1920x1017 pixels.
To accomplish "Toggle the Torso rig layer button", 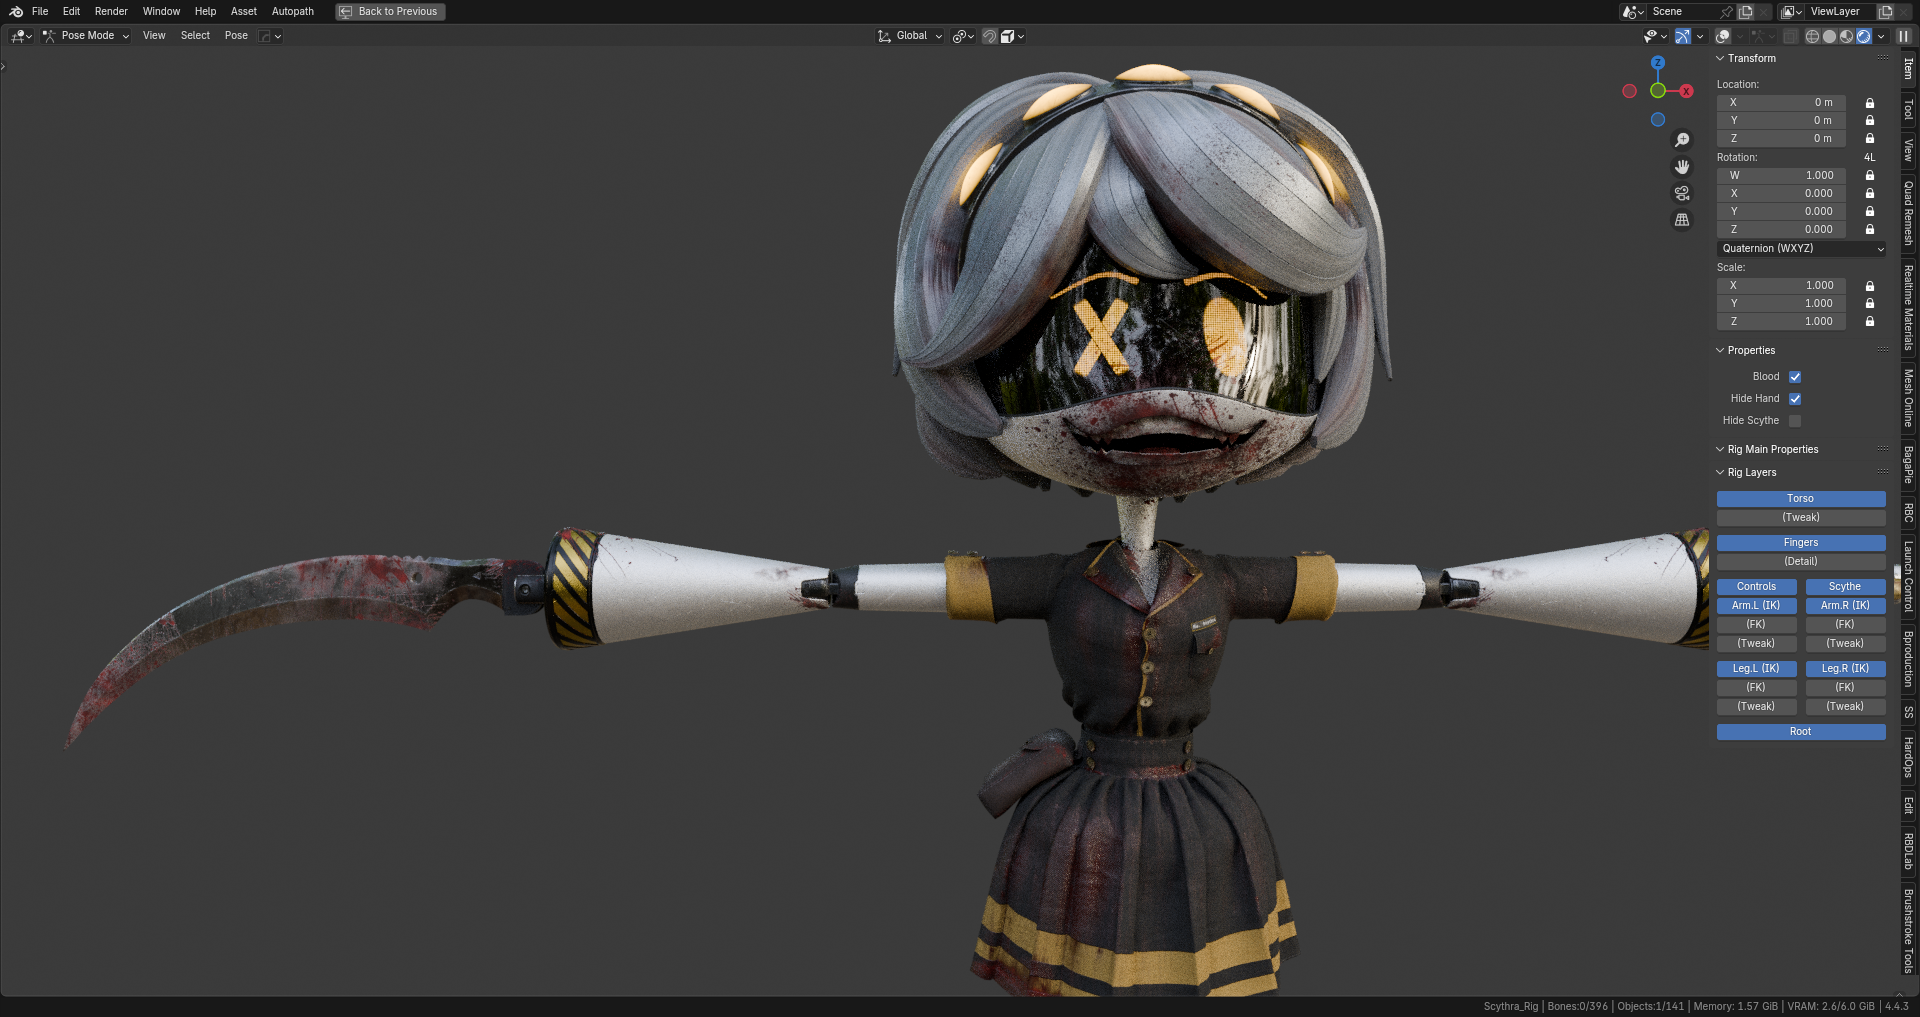I will click(1801, 499).
